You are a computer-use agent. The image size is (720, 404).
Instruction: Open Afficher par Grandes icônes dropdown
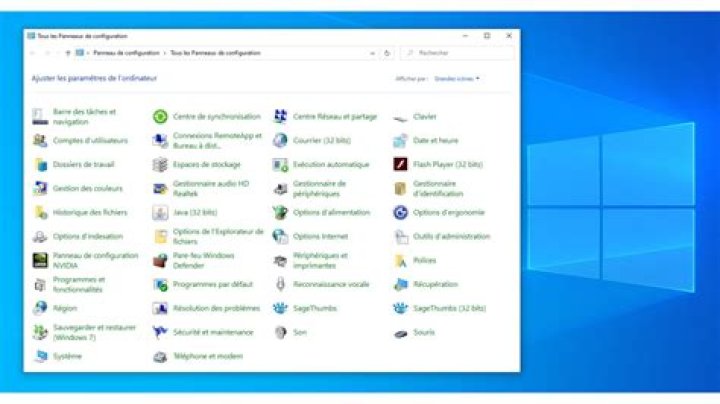(x=457, y=79)
